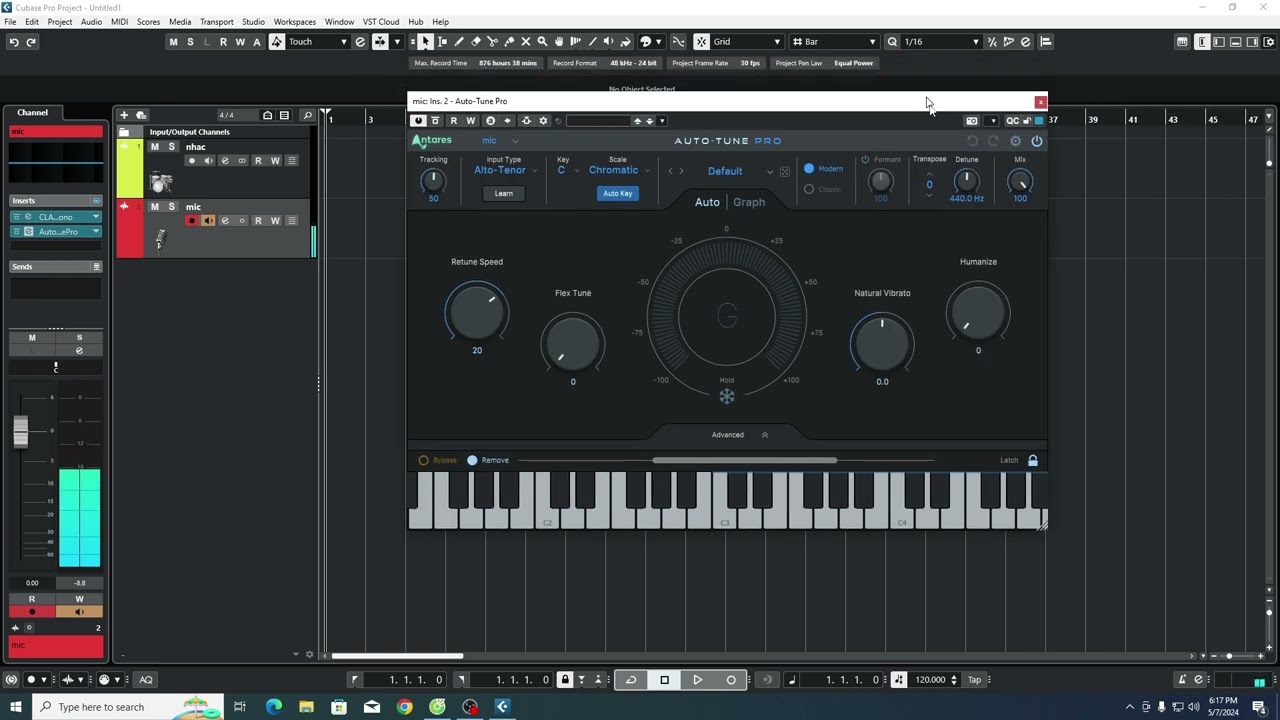
Task: Click transport Record button
Action: point(731,680)
